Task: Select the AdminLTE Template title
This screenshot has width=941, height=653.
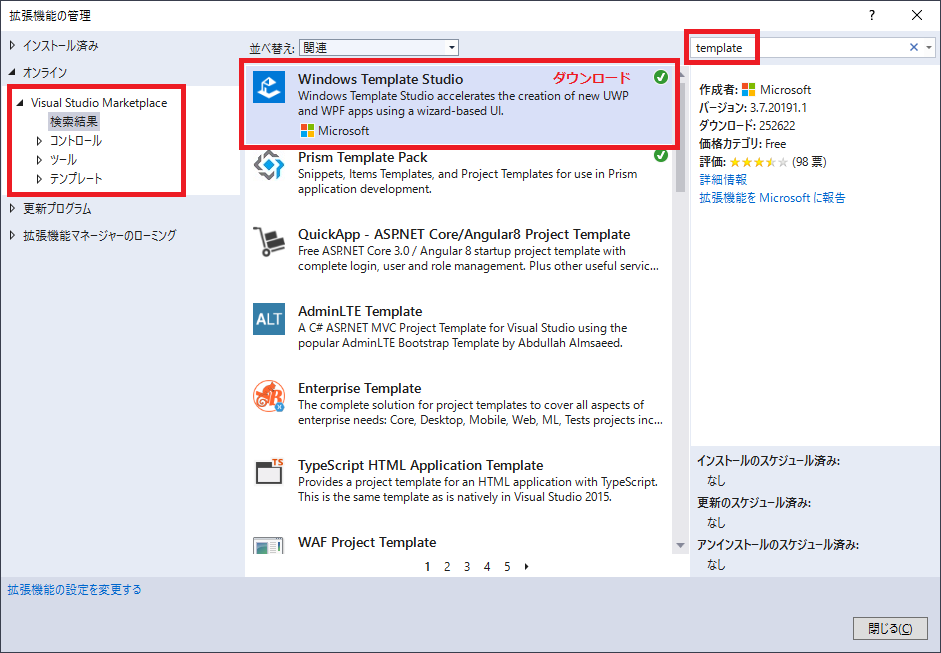Action: click(360, 311)
